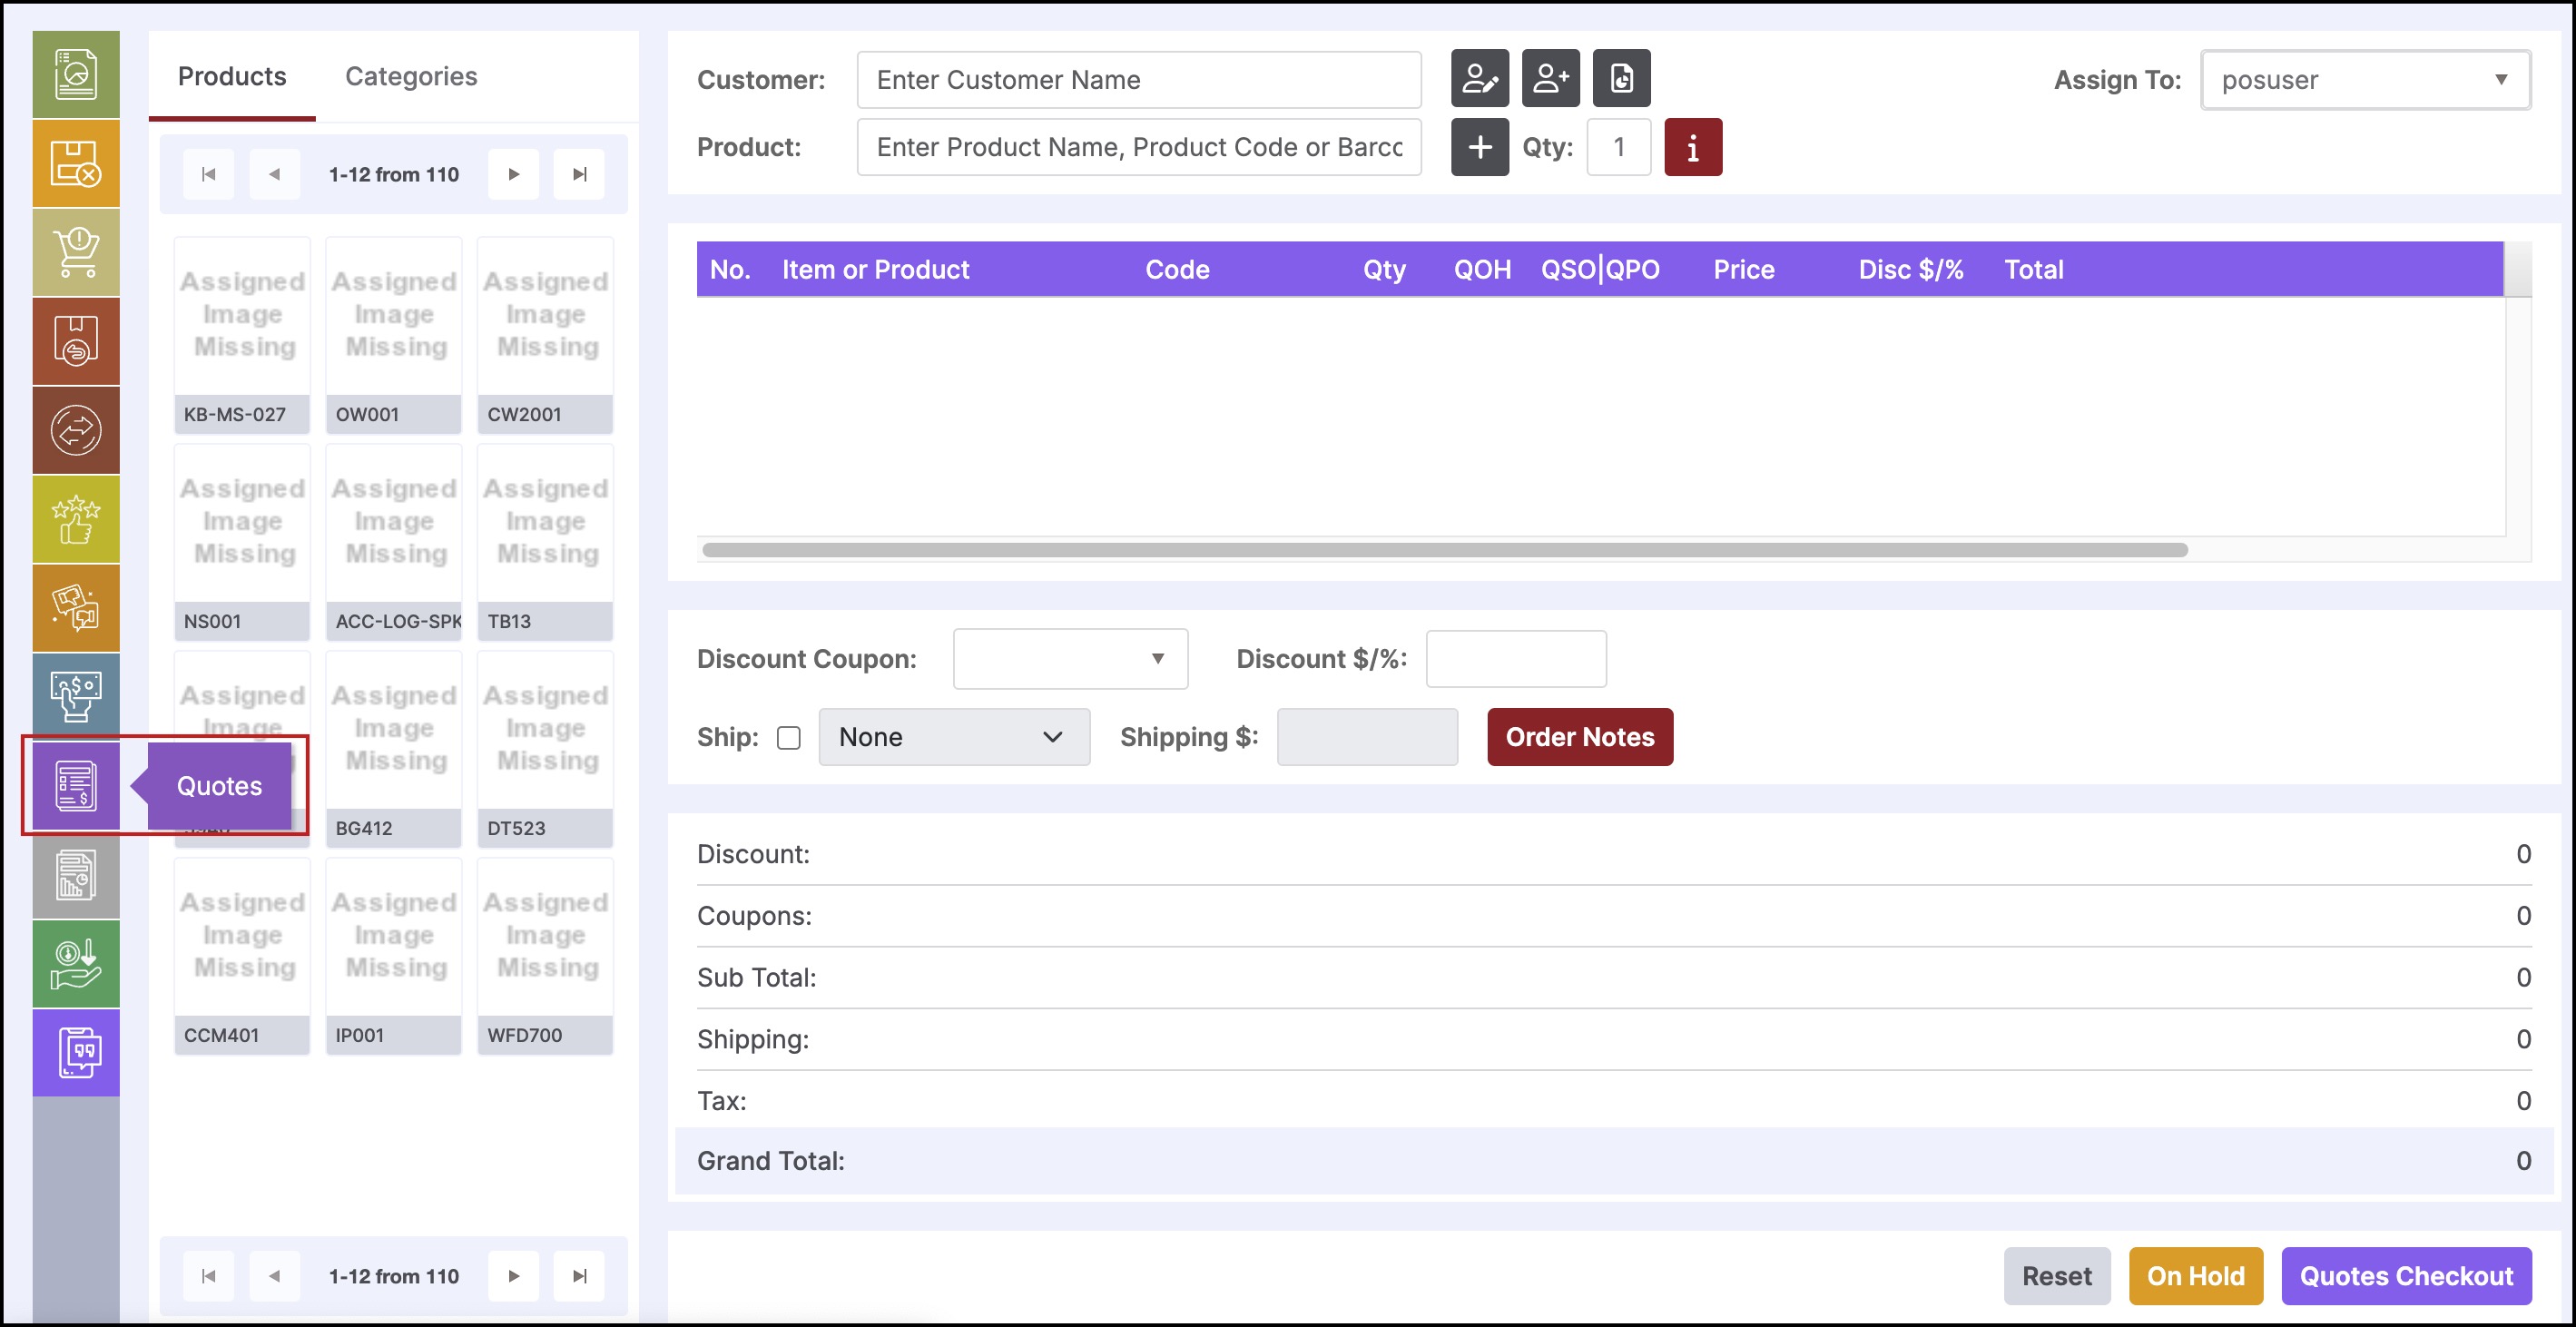The image size is (2576, 1327).
Task: Switch to the Products tab
Action: (x=232, y=76)
